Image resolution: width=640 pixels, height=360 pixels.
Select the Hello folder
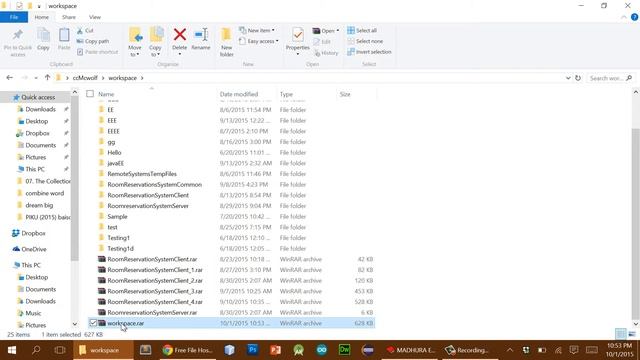tap(114, 152)
